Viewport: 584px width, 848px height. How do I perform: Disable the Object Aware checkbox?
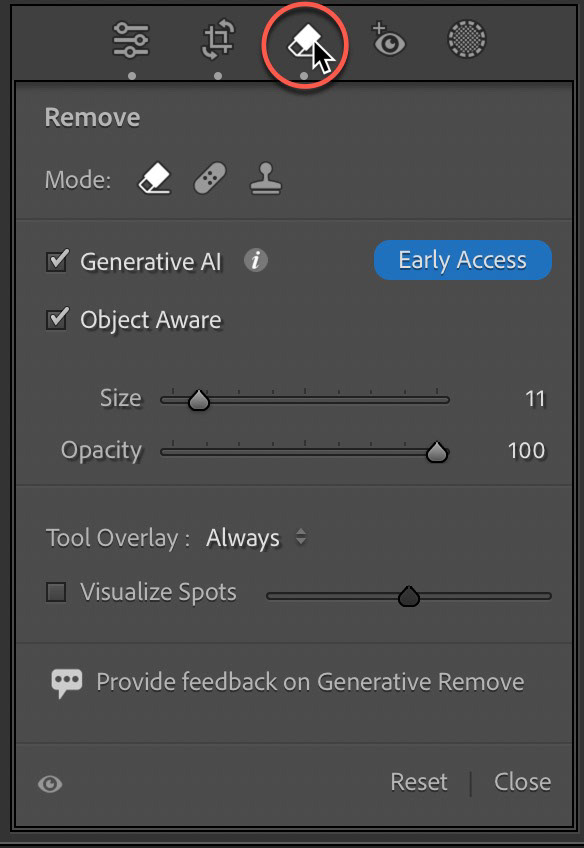pyautogui.click(x=57, y=319)
